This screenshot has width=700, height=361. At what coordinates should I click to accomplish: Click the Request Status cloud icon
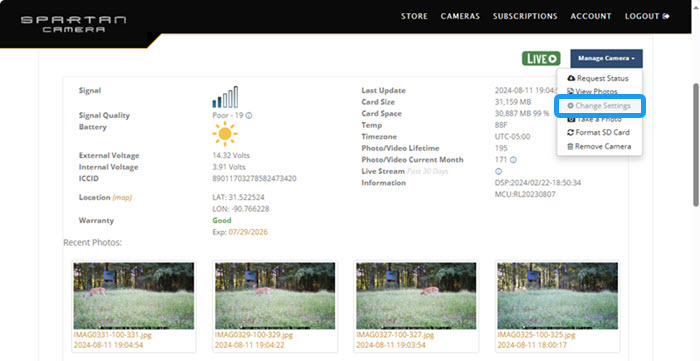[571, 78]
